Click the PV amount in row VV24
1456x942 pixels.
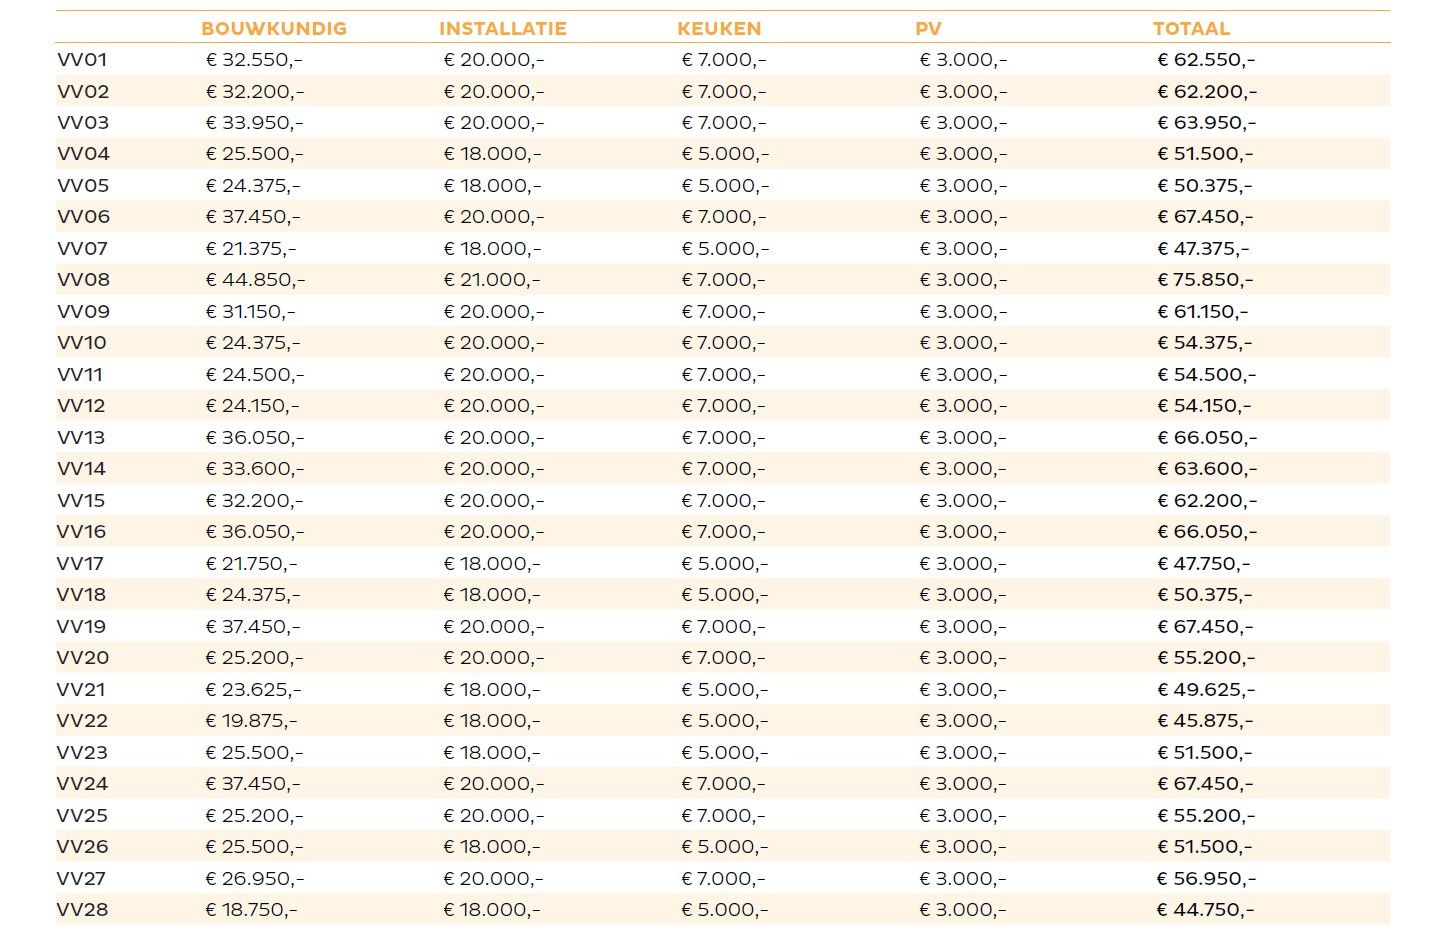pos(963,784)
